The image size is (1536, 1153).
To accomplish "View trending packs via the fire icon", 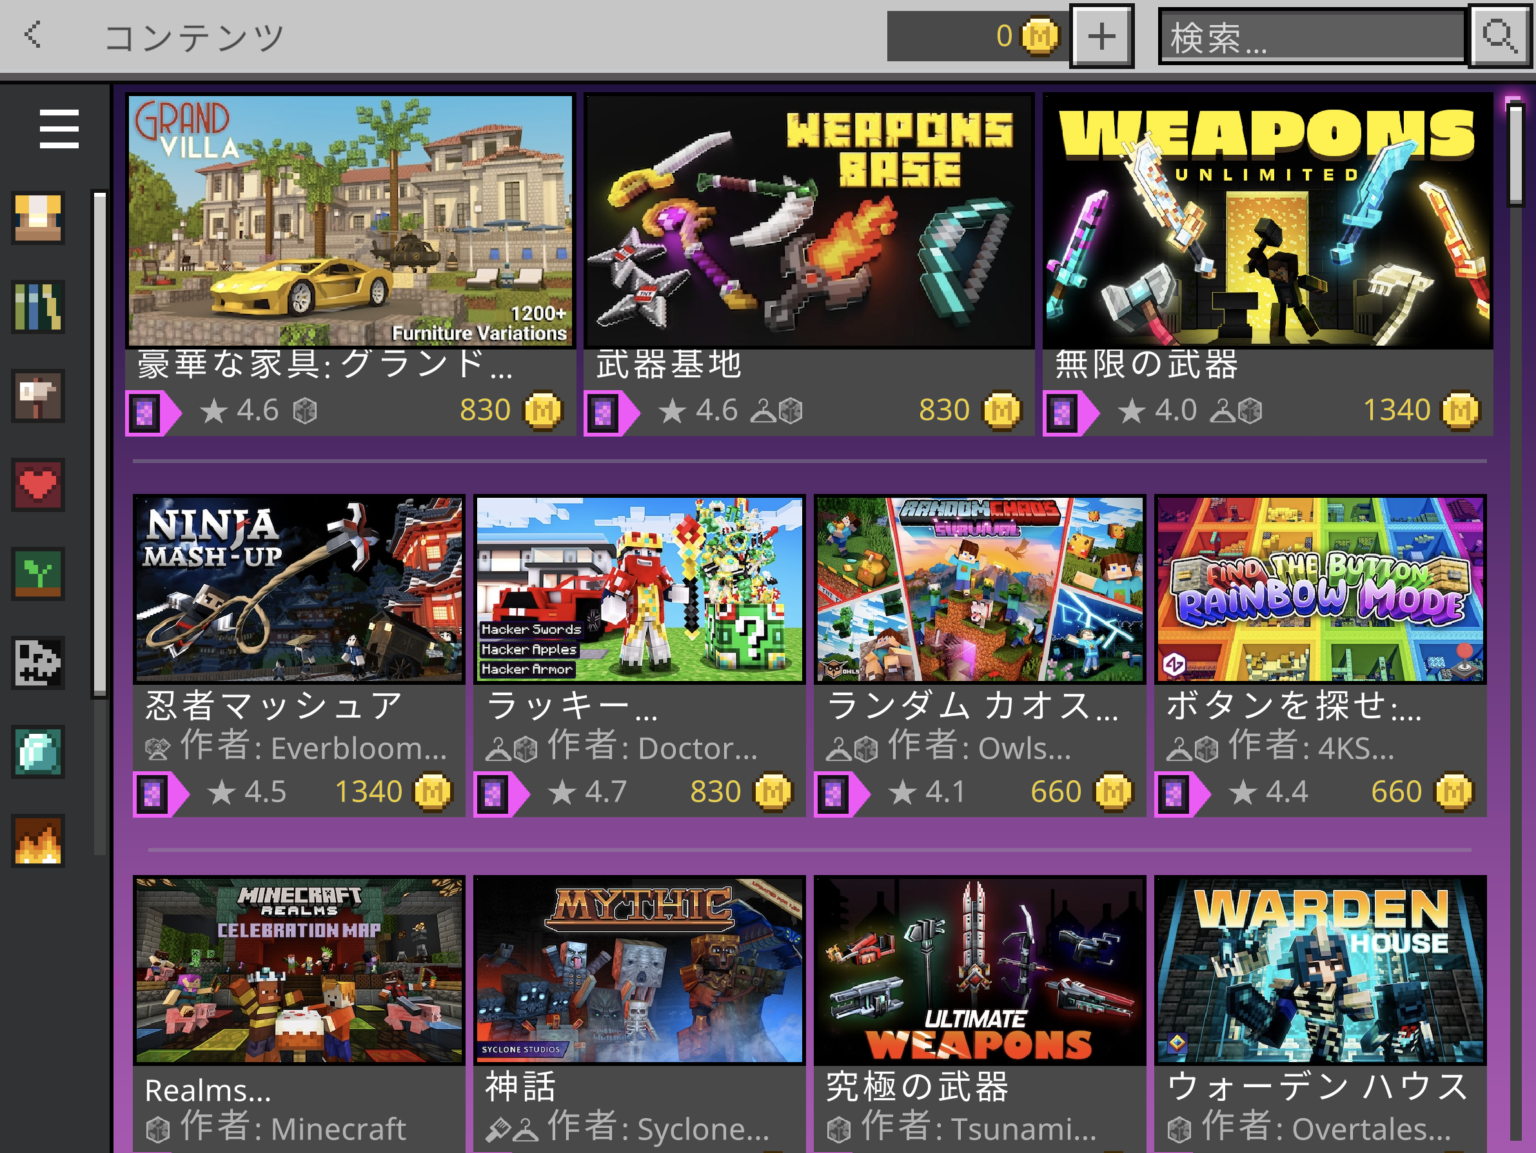I will tap(37, 840).
